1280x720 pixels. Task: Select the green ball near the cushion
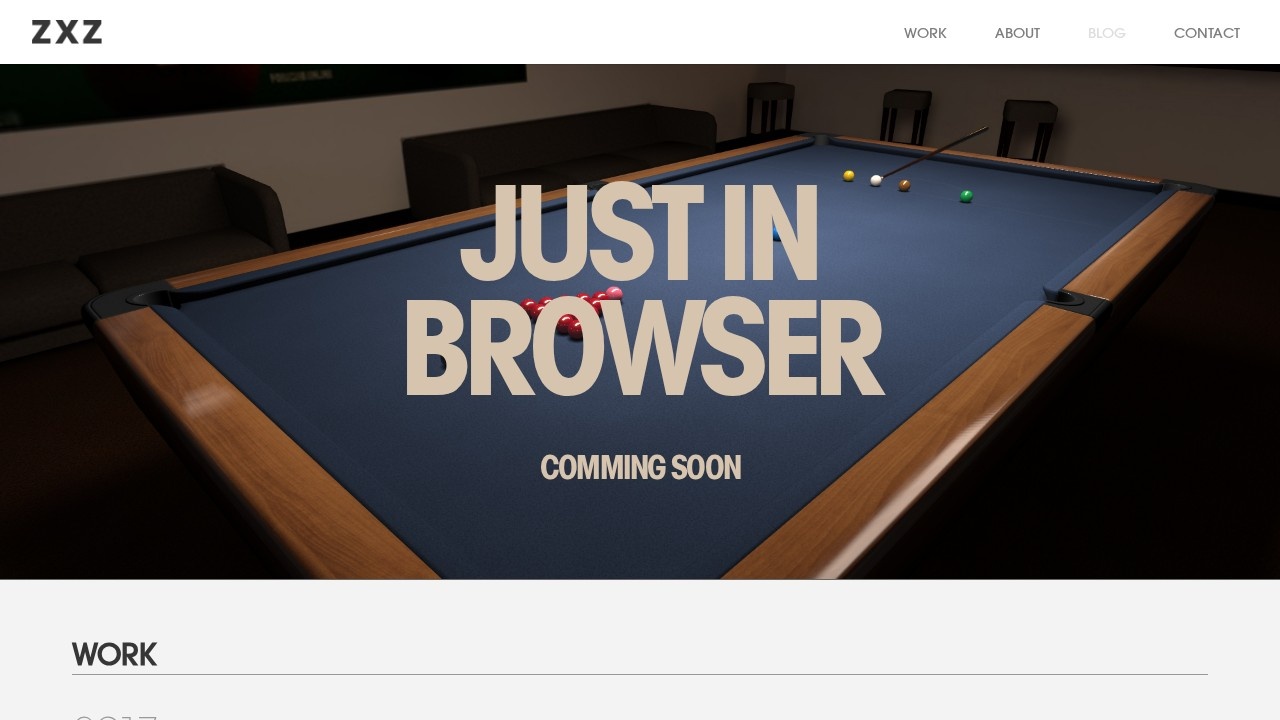click(965, 196)
